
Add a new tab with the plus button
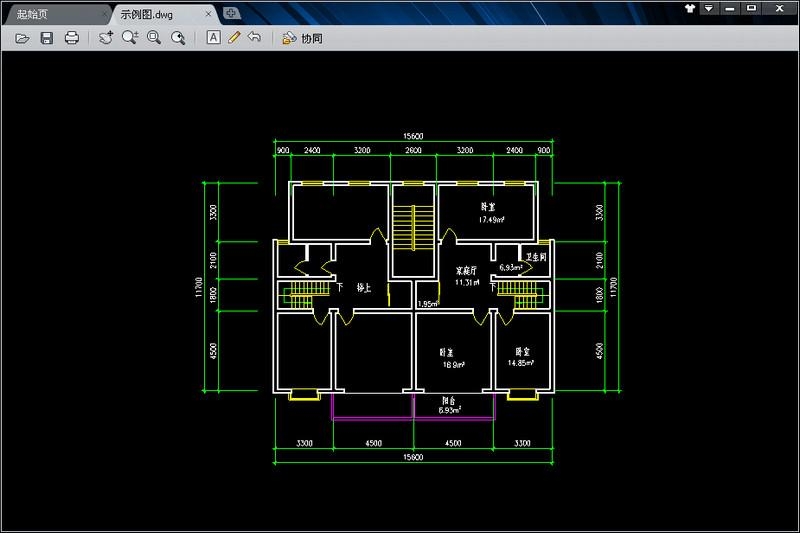[x=231, y=13]
